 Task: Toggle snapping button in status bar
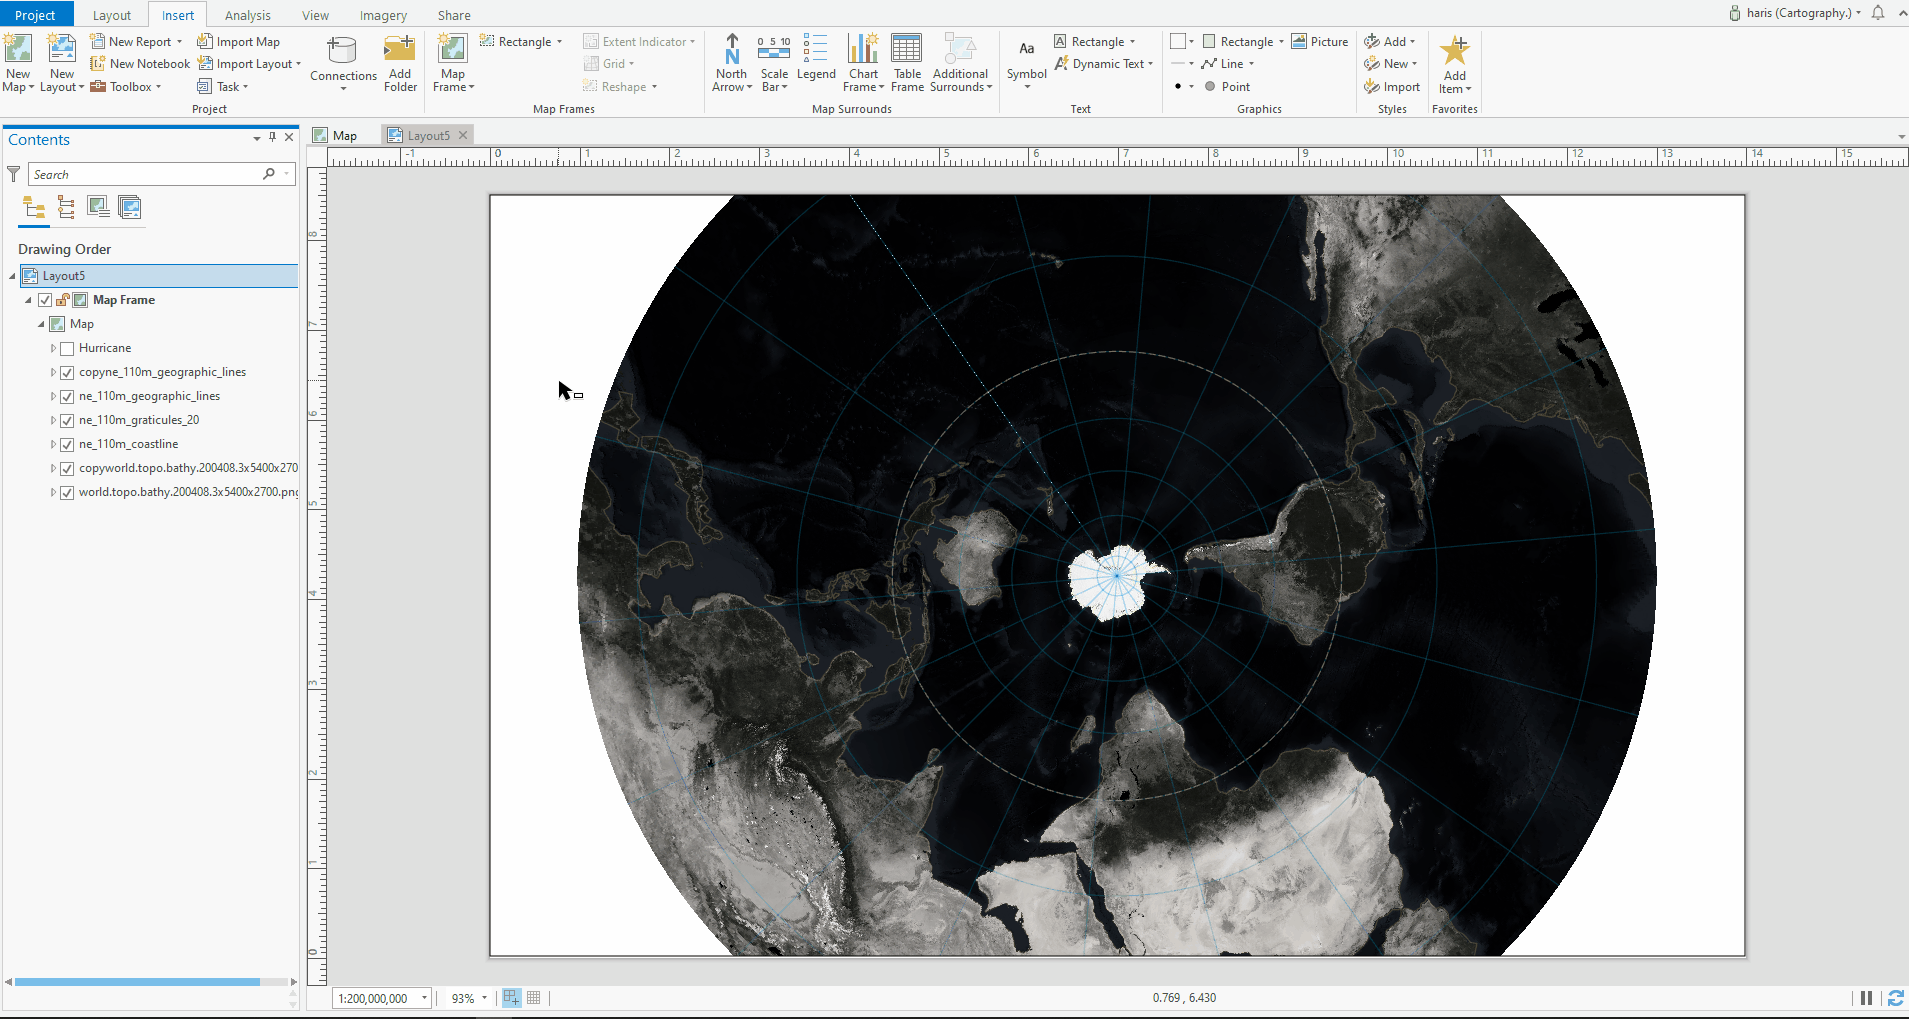511,998
